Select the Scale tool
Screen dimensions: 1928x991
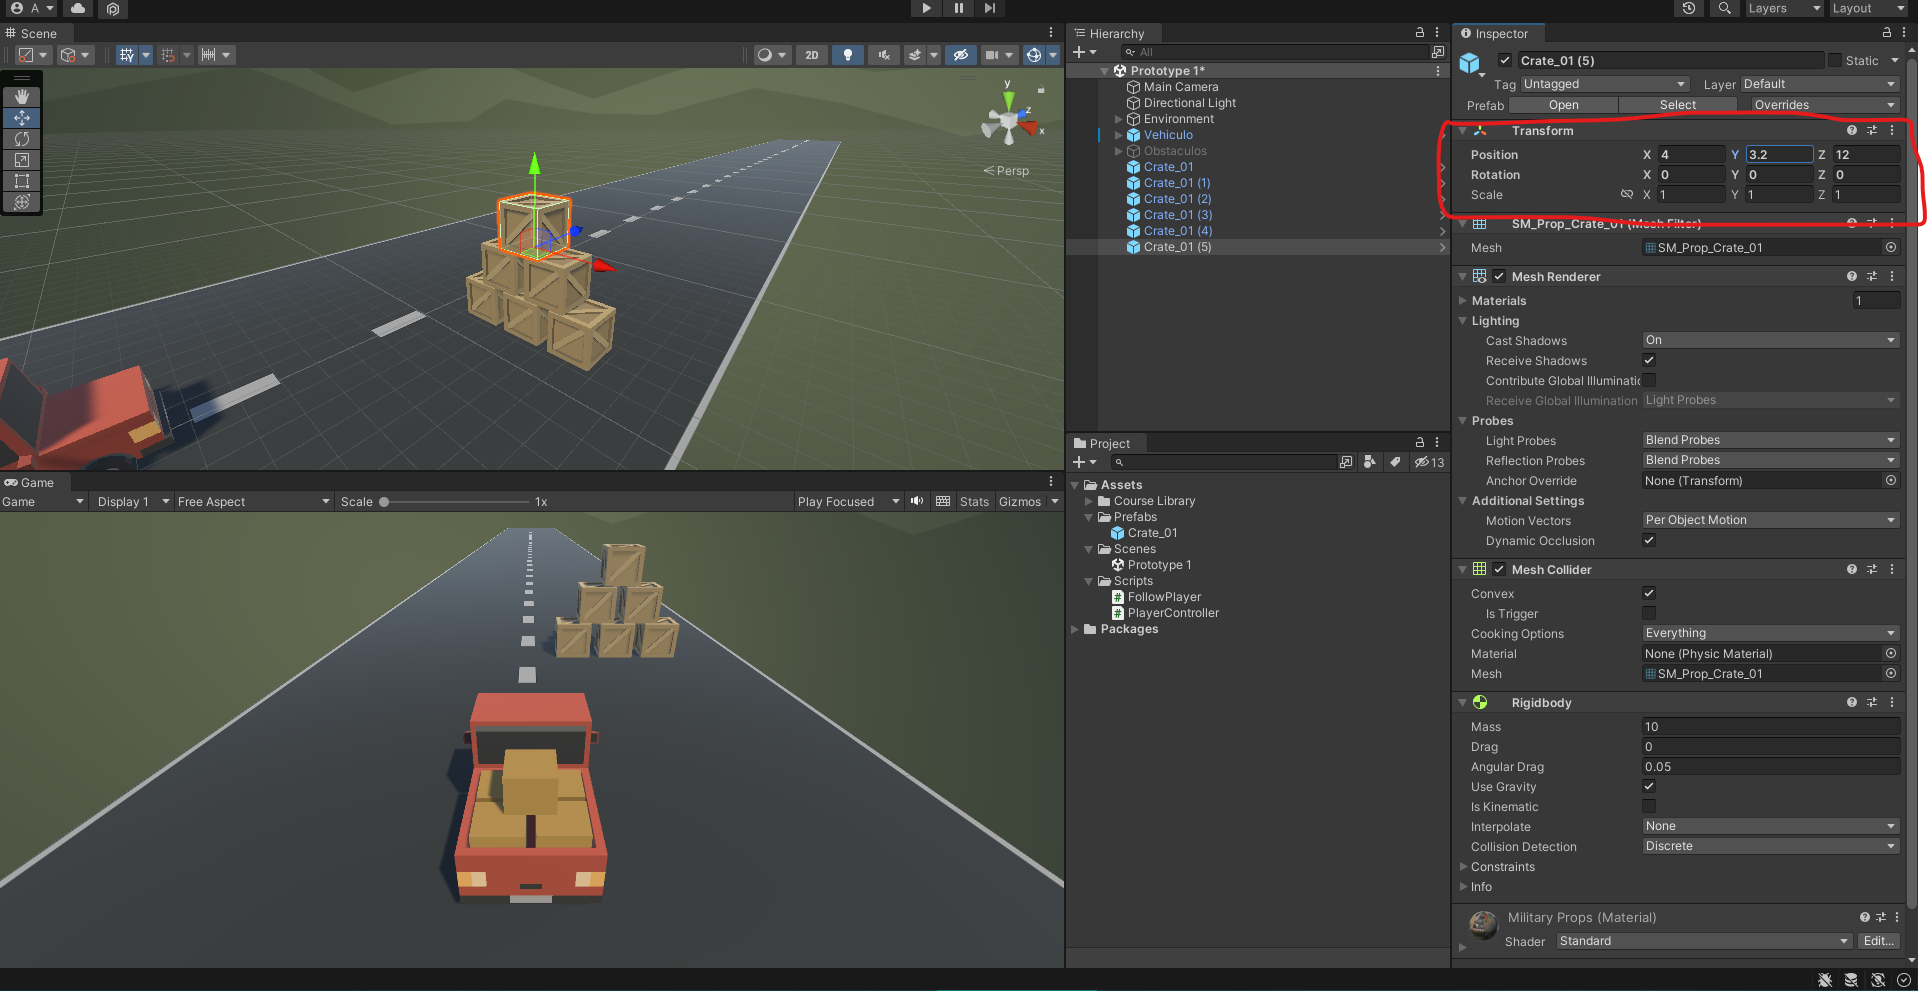21,160
